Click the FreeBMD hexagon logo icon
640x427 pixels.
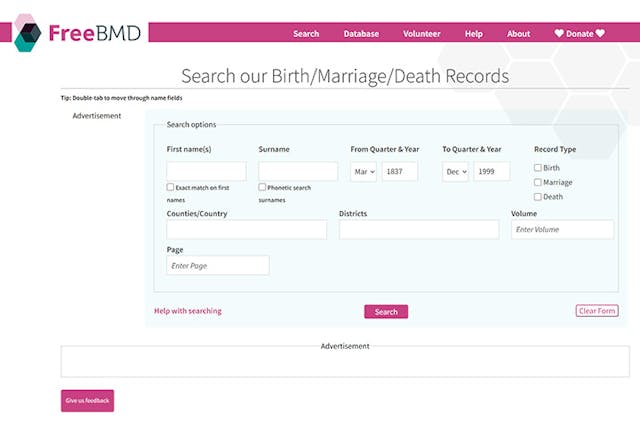(x=27, y=33)
